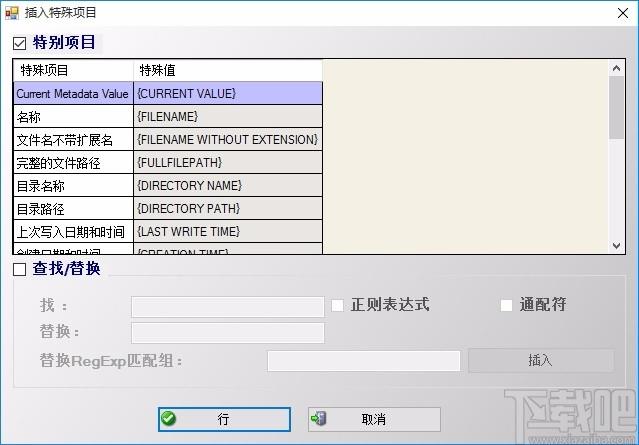
Task: Click the green checkmark icon on 行
Action: pos(168,419)
